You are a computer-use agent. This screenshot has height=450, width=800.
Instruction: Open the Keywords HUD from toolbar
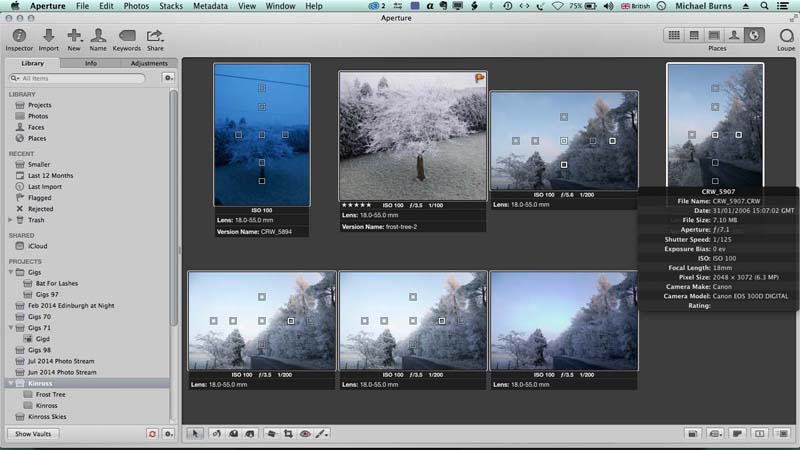pos(127,39)
